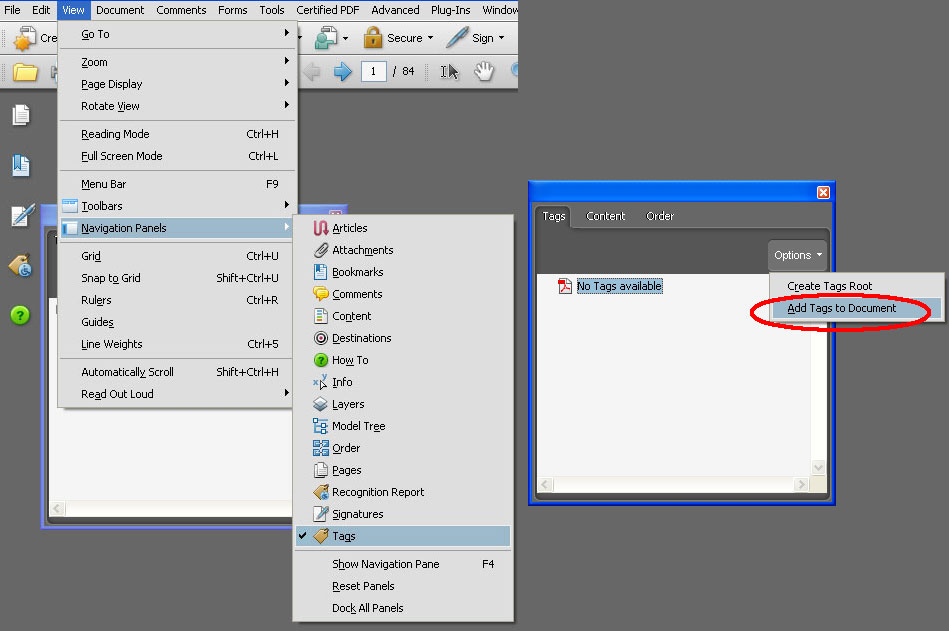Toggle Rulers entry
The height and width of the screenshot is (631, 949).
[x=178, y=300]
